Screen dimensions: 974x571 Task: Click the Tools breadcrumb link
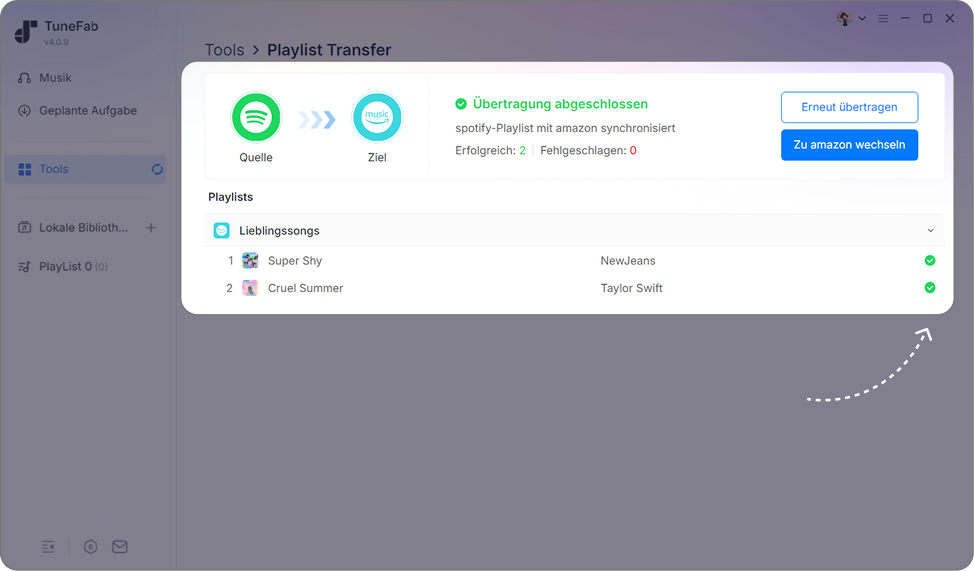click(x=224, y=50)
